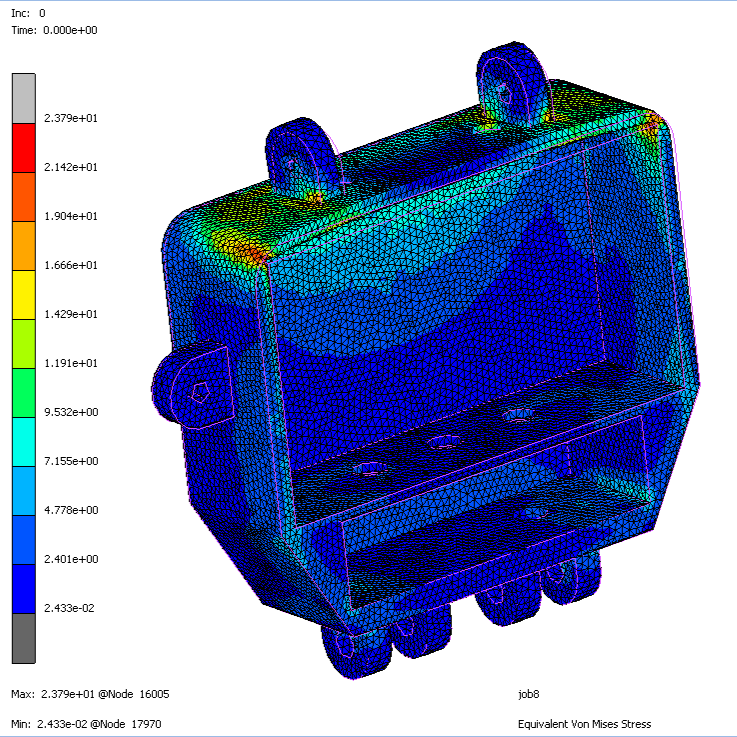Image resolution: width=737 pixels, height=737 pixels.
Task: Click the Inc: 0 increment label
Action: point(28,13)
